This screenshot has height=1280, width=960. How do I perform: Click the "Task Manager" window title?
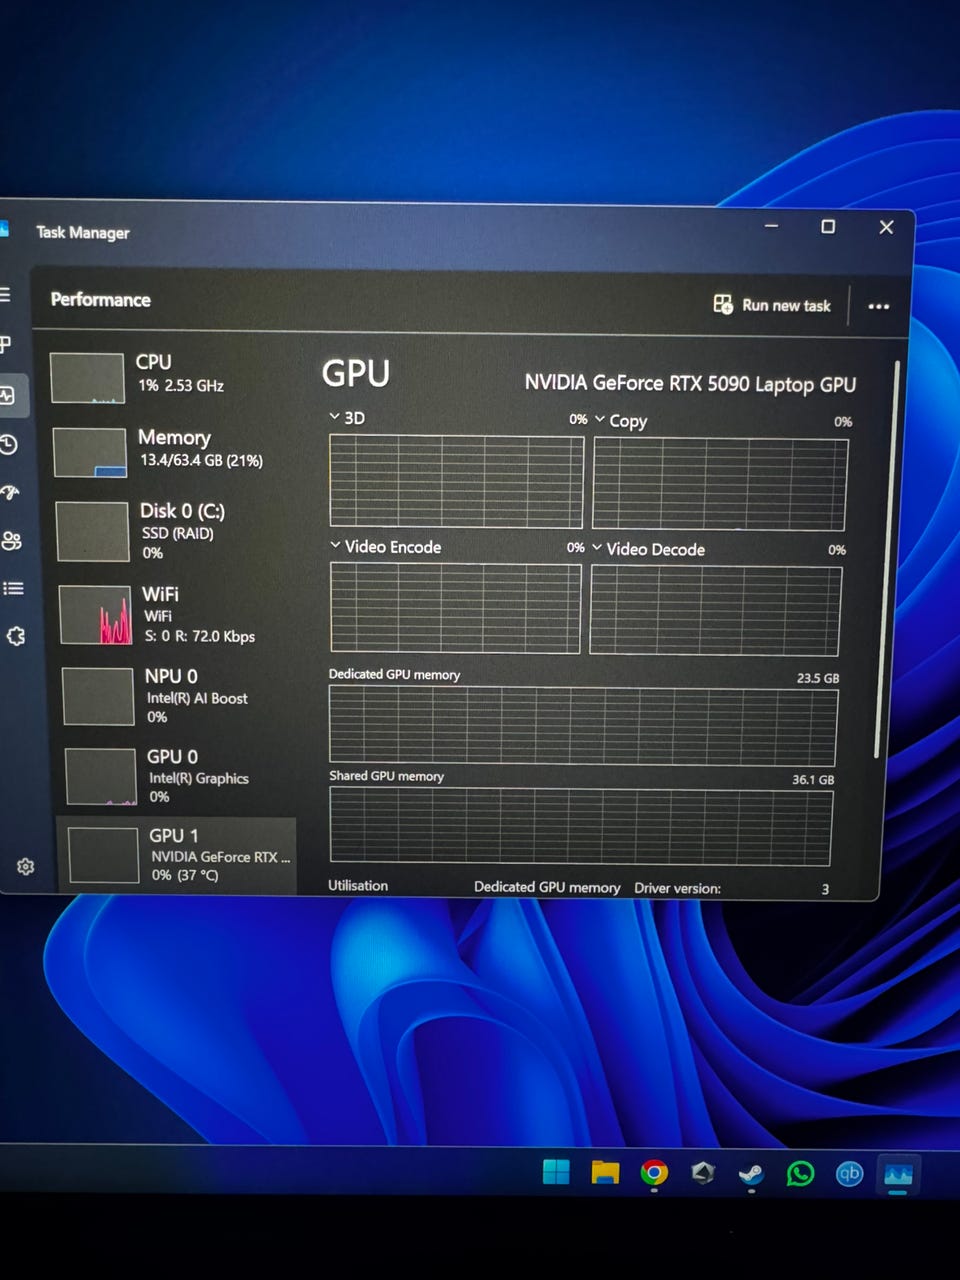pos(82,232)
